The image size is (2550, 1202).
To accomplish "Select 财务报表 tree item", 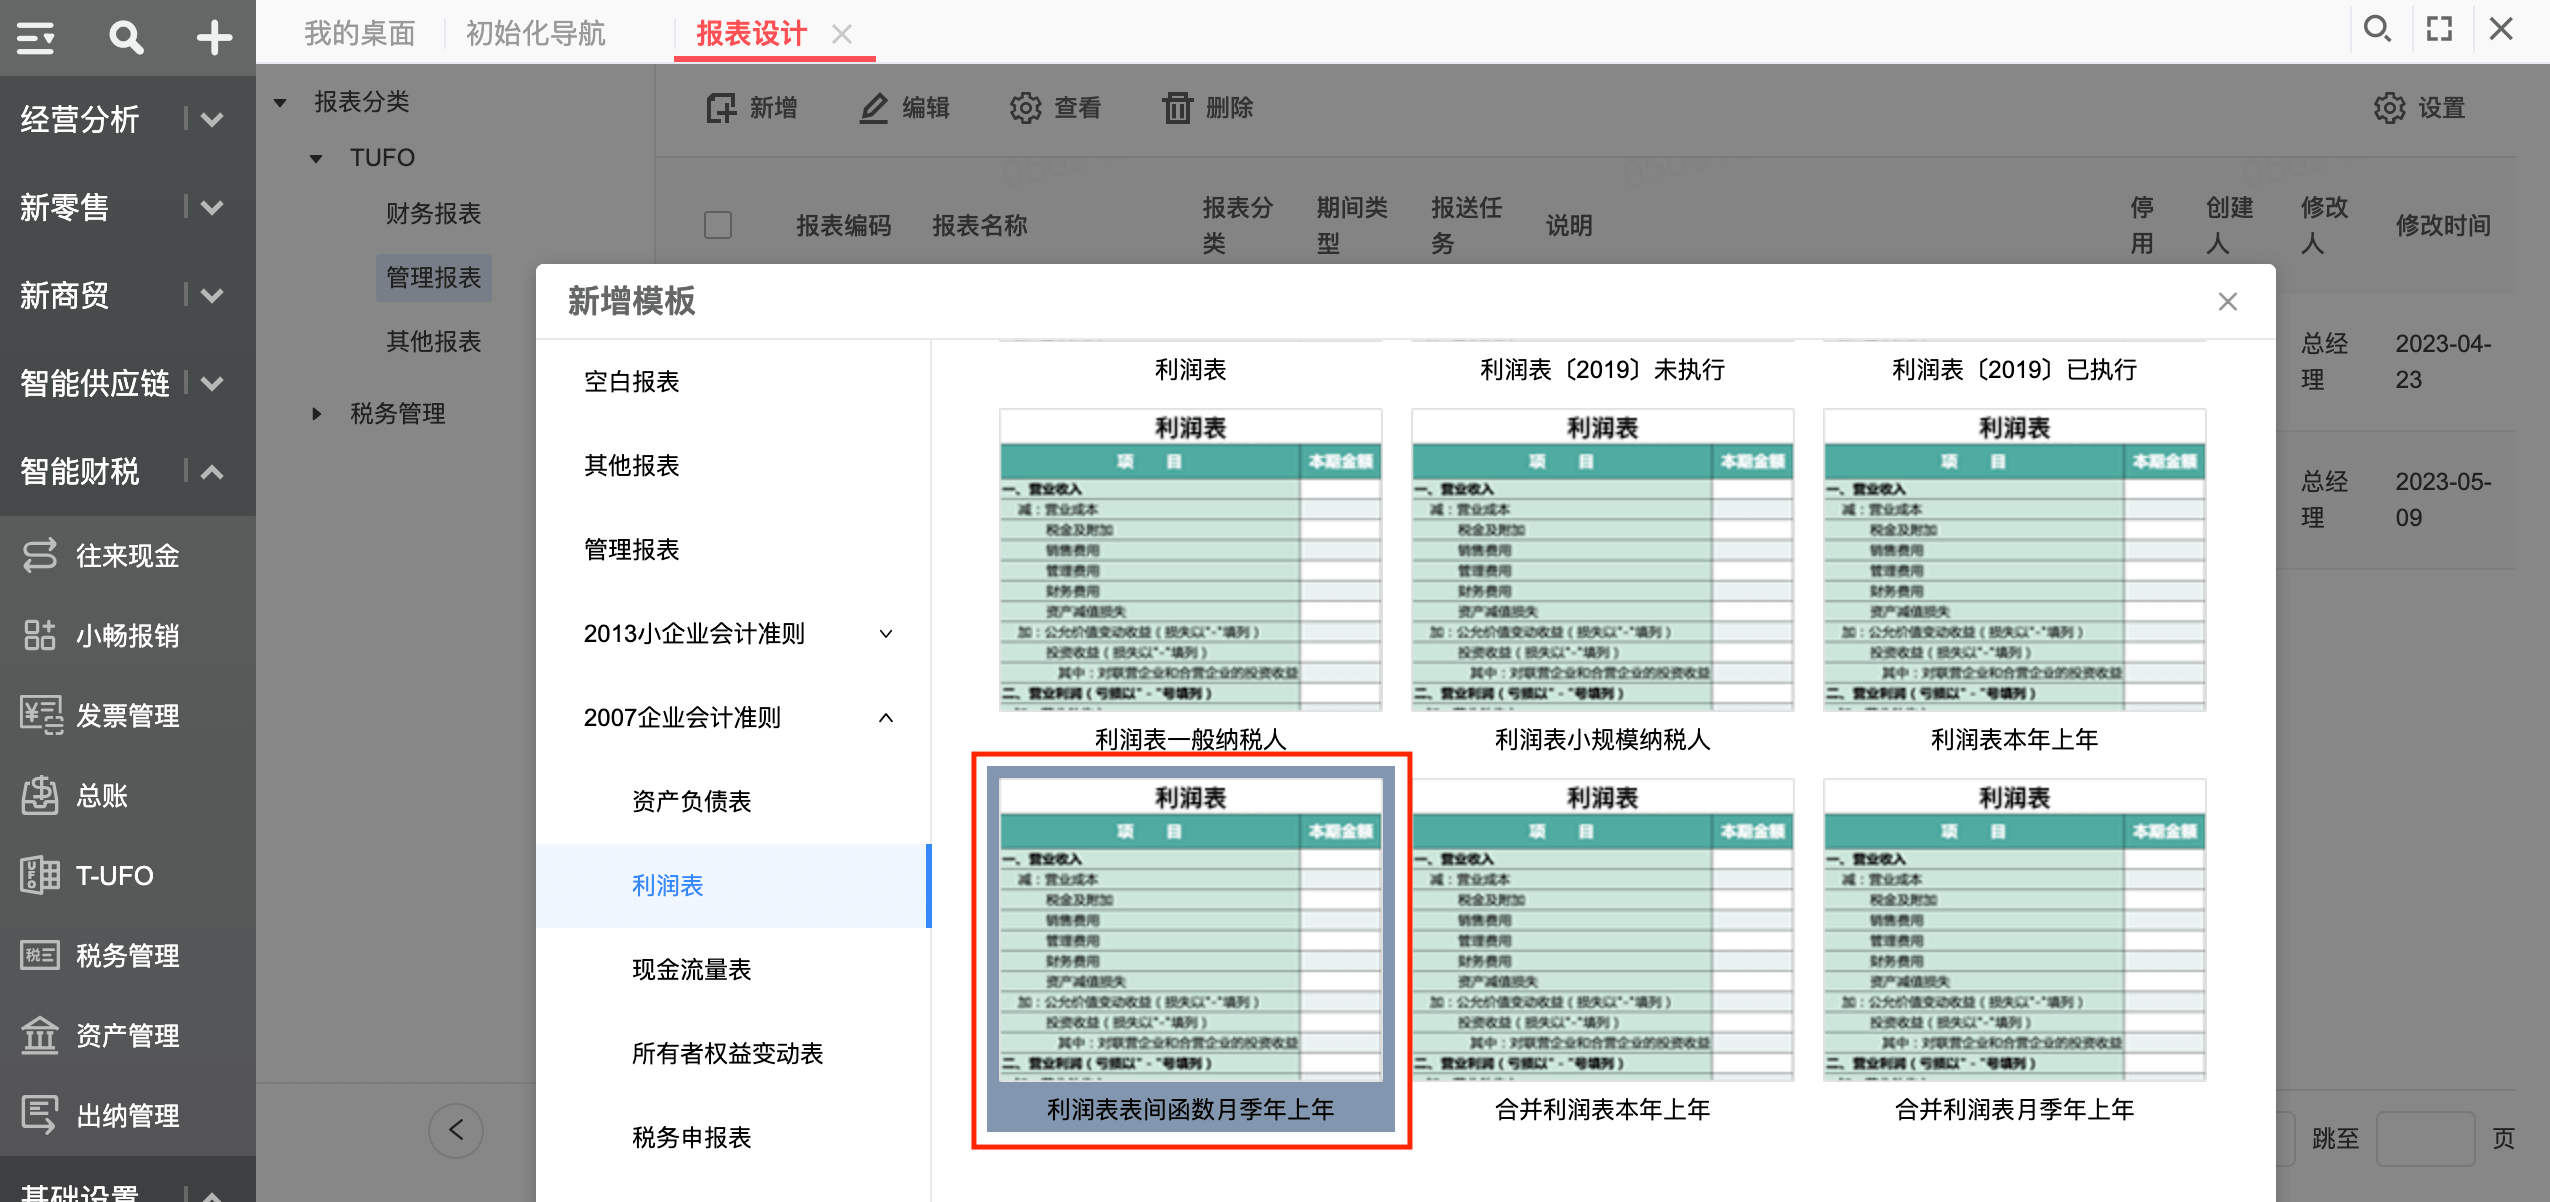I will pos(434,213).
